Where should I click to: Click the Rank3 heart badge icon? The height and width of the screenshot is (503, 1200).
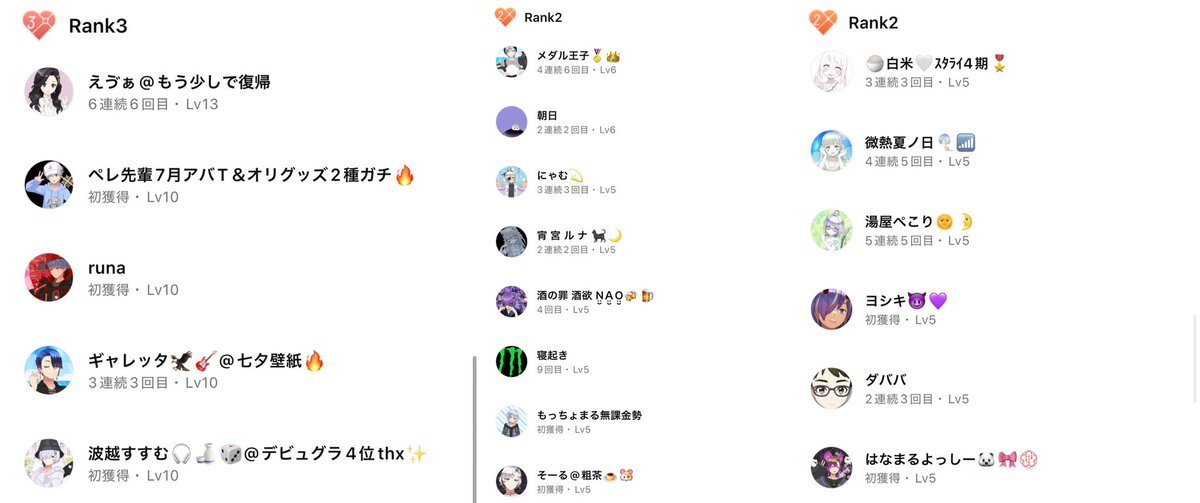point(38,26)
